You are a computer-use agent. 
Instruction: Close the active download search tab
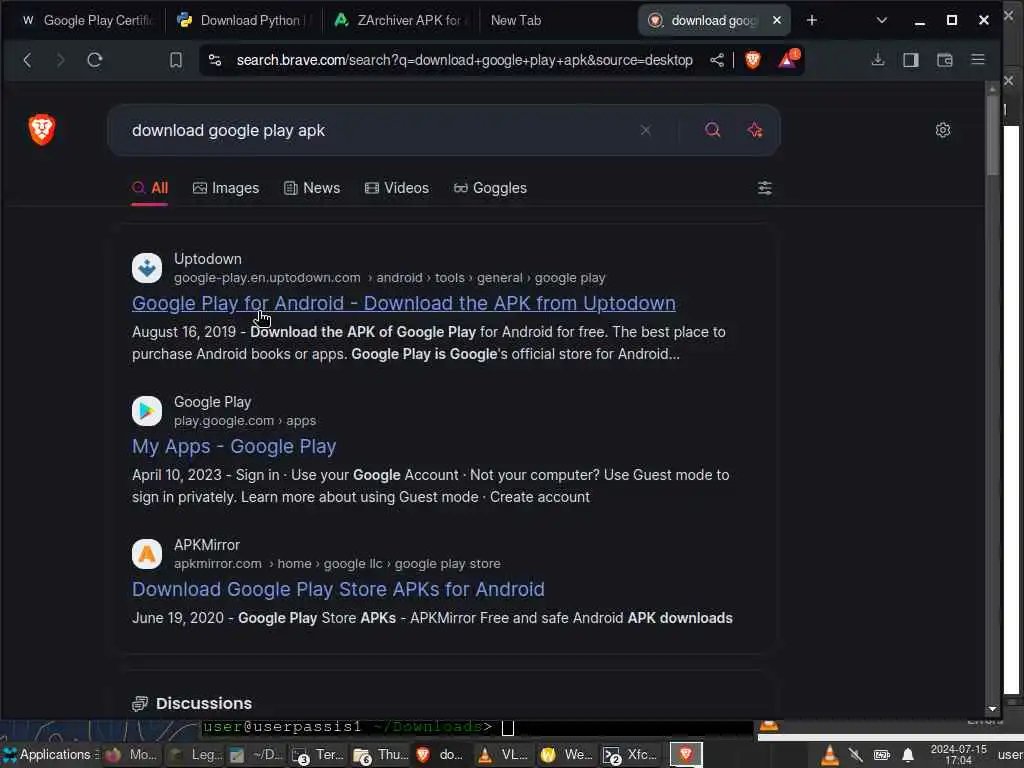[776, 20]
